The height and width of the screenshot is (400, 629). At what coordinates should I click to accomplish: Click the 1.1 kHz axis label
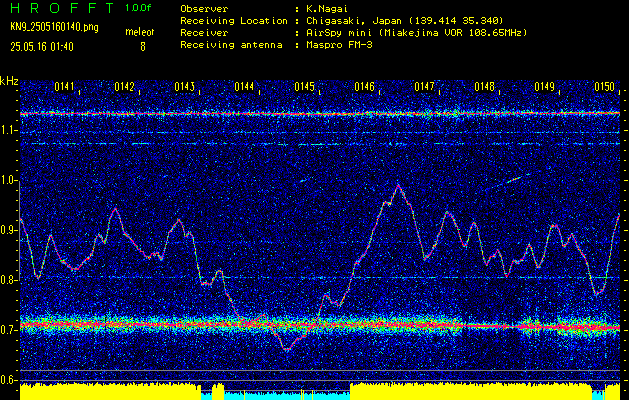click(x=9, y=130)
